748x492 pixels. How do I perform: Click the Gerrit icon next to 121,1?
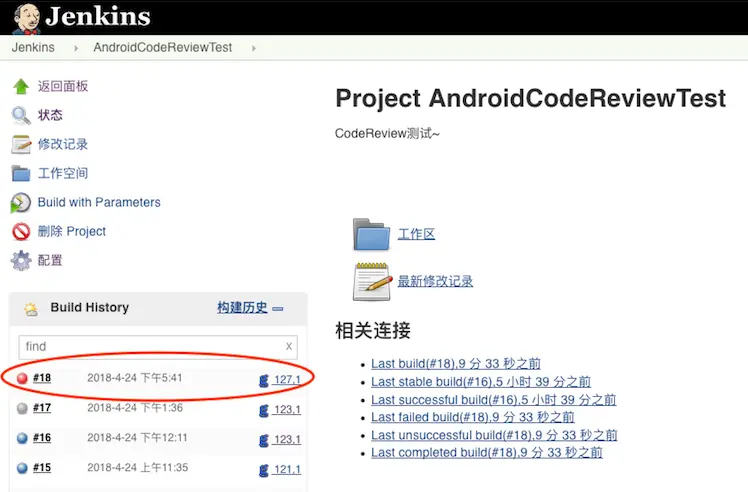tap(263, 470)
